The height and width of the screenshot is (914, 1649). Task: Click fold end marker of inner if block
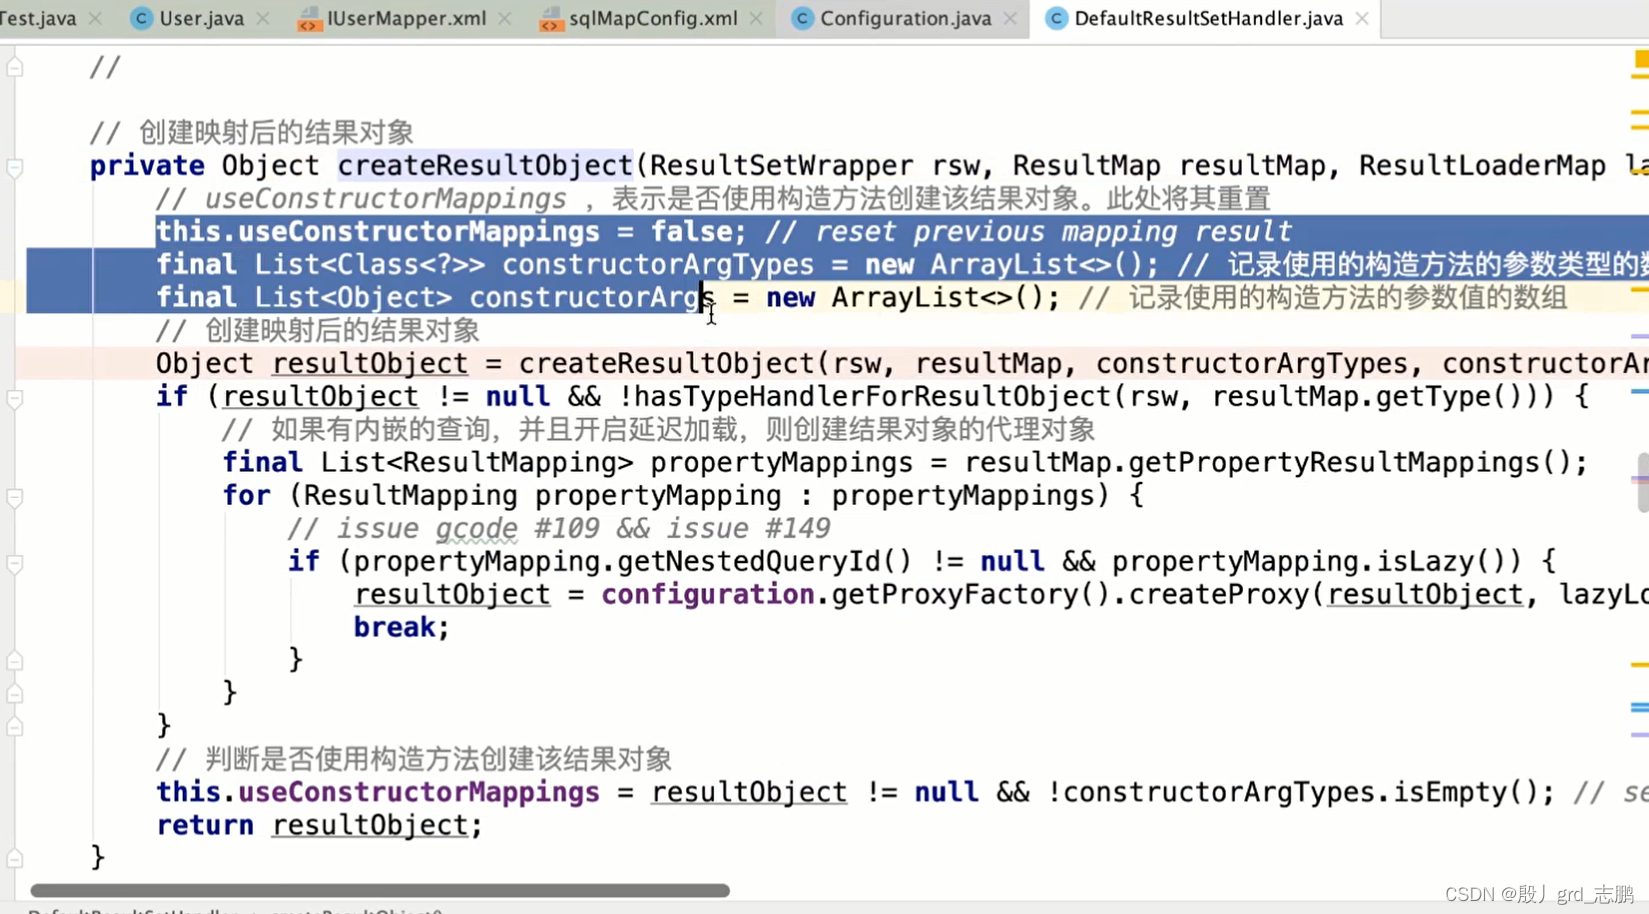pos(15,660)
